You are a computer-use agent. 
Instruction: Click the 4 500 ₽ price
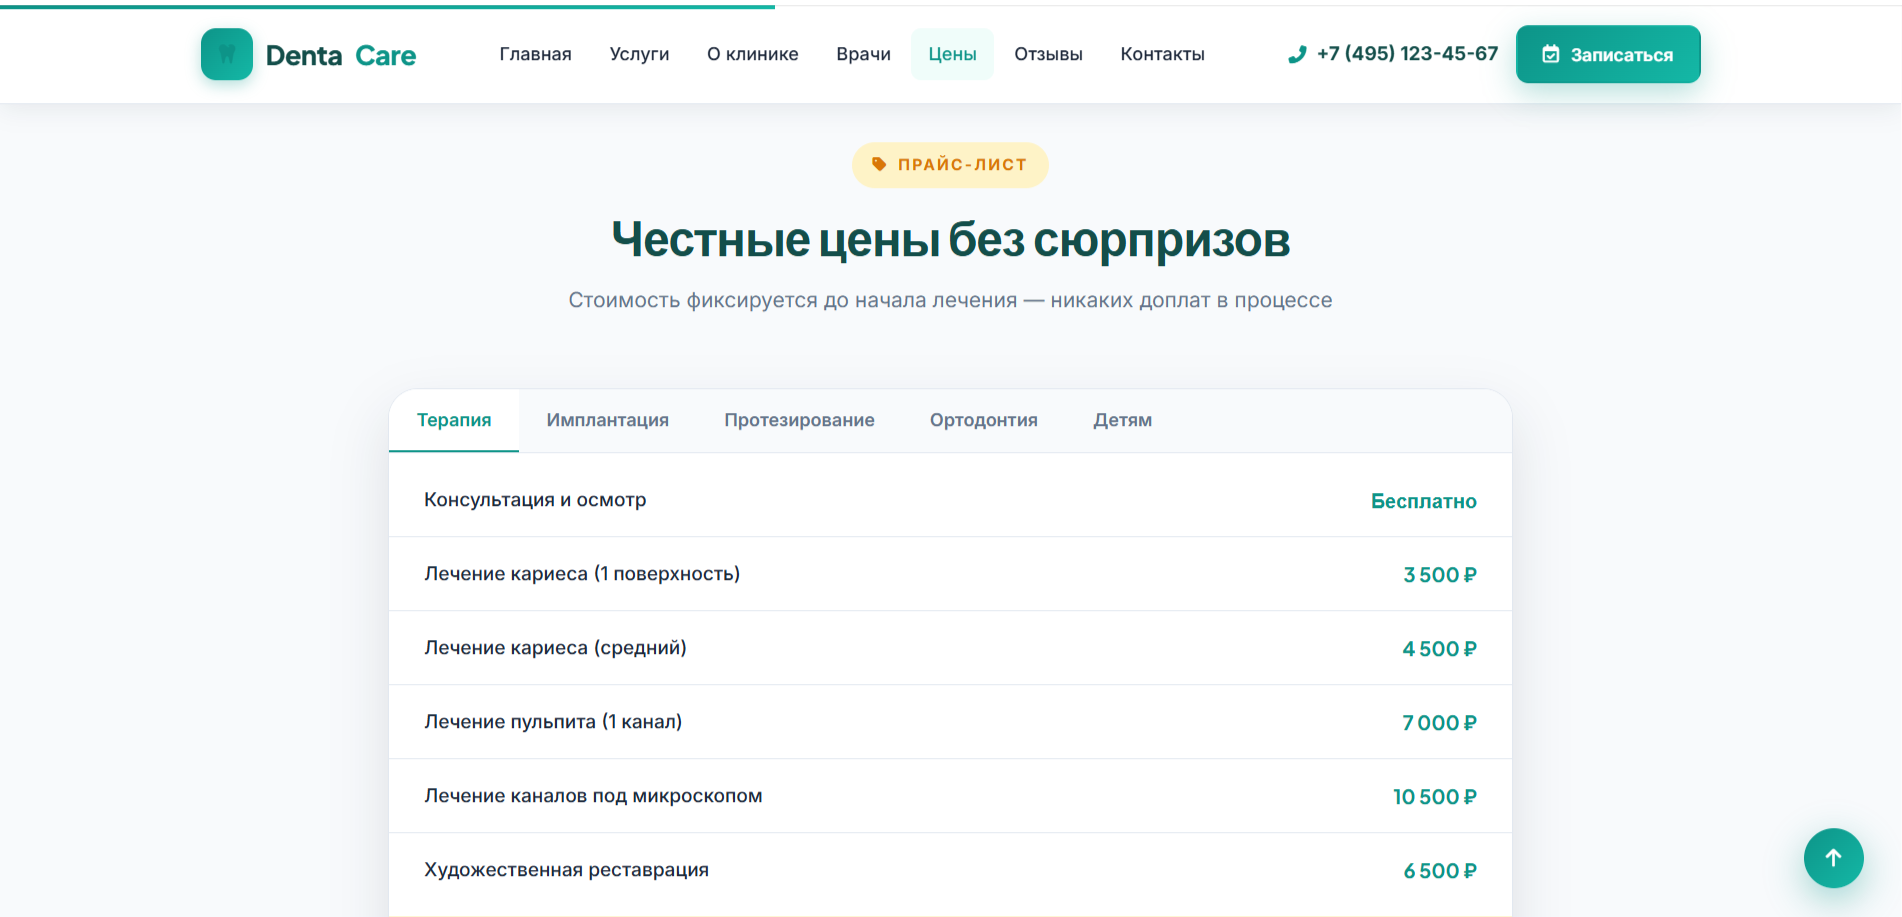tap(1440, 649)
